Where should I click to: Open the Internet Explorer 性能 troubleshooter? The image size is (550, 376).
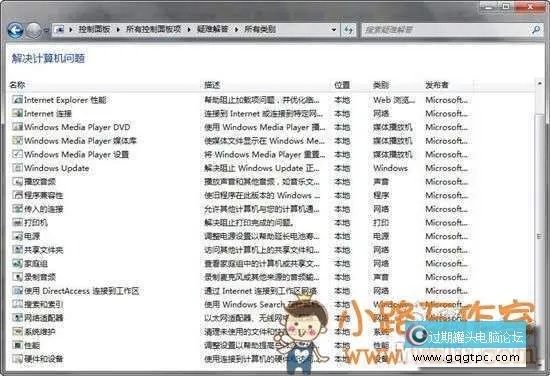click(x=65, y=100)
